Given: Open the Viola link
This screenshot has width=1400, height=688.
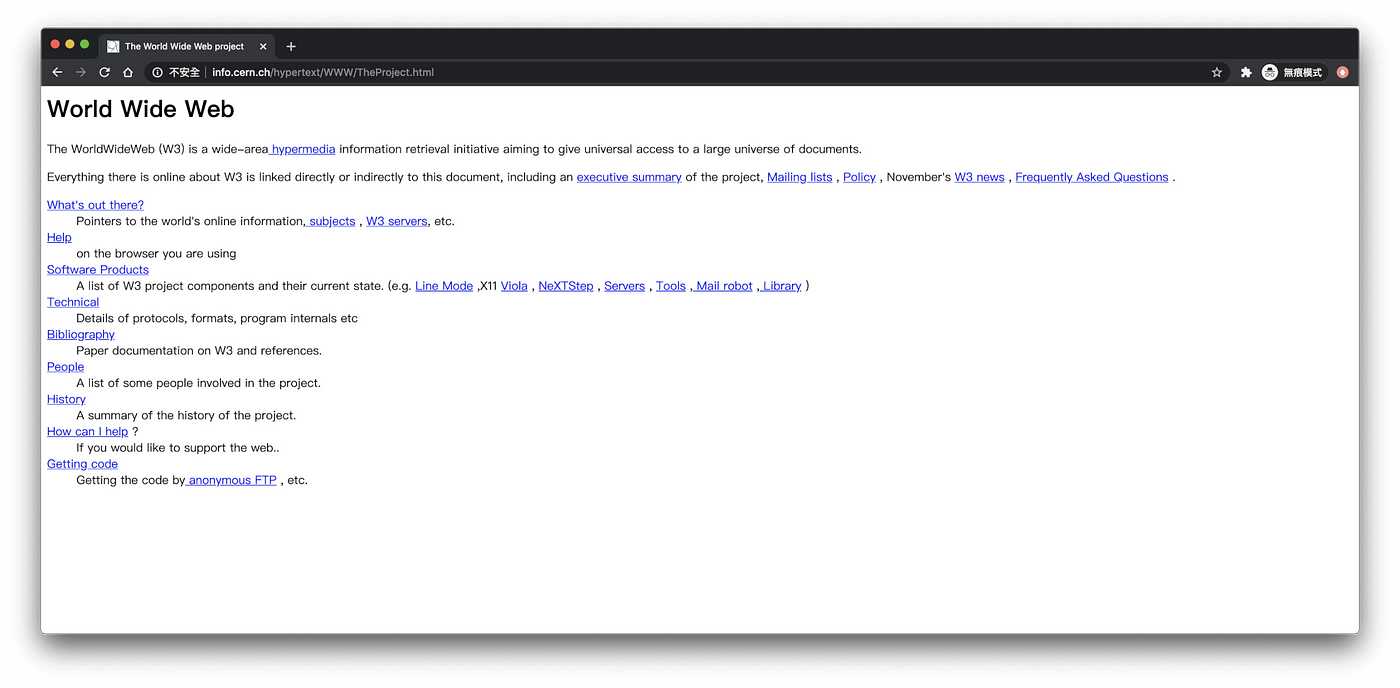Looking at the screenshot, I should click(514, 286).
